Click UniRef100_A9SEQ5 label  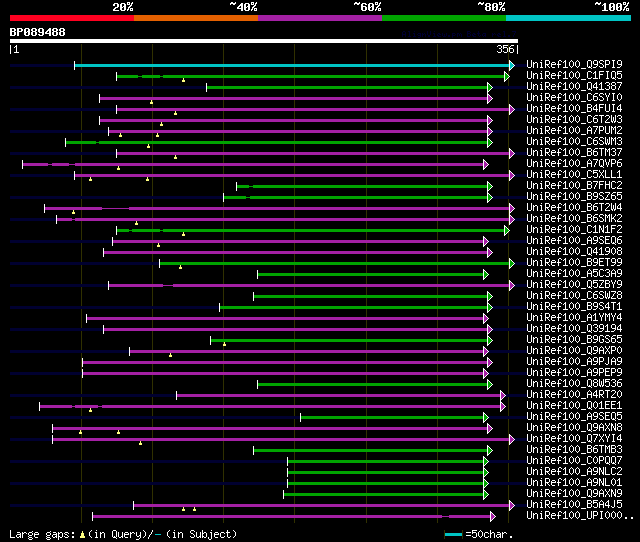[574, 417]
